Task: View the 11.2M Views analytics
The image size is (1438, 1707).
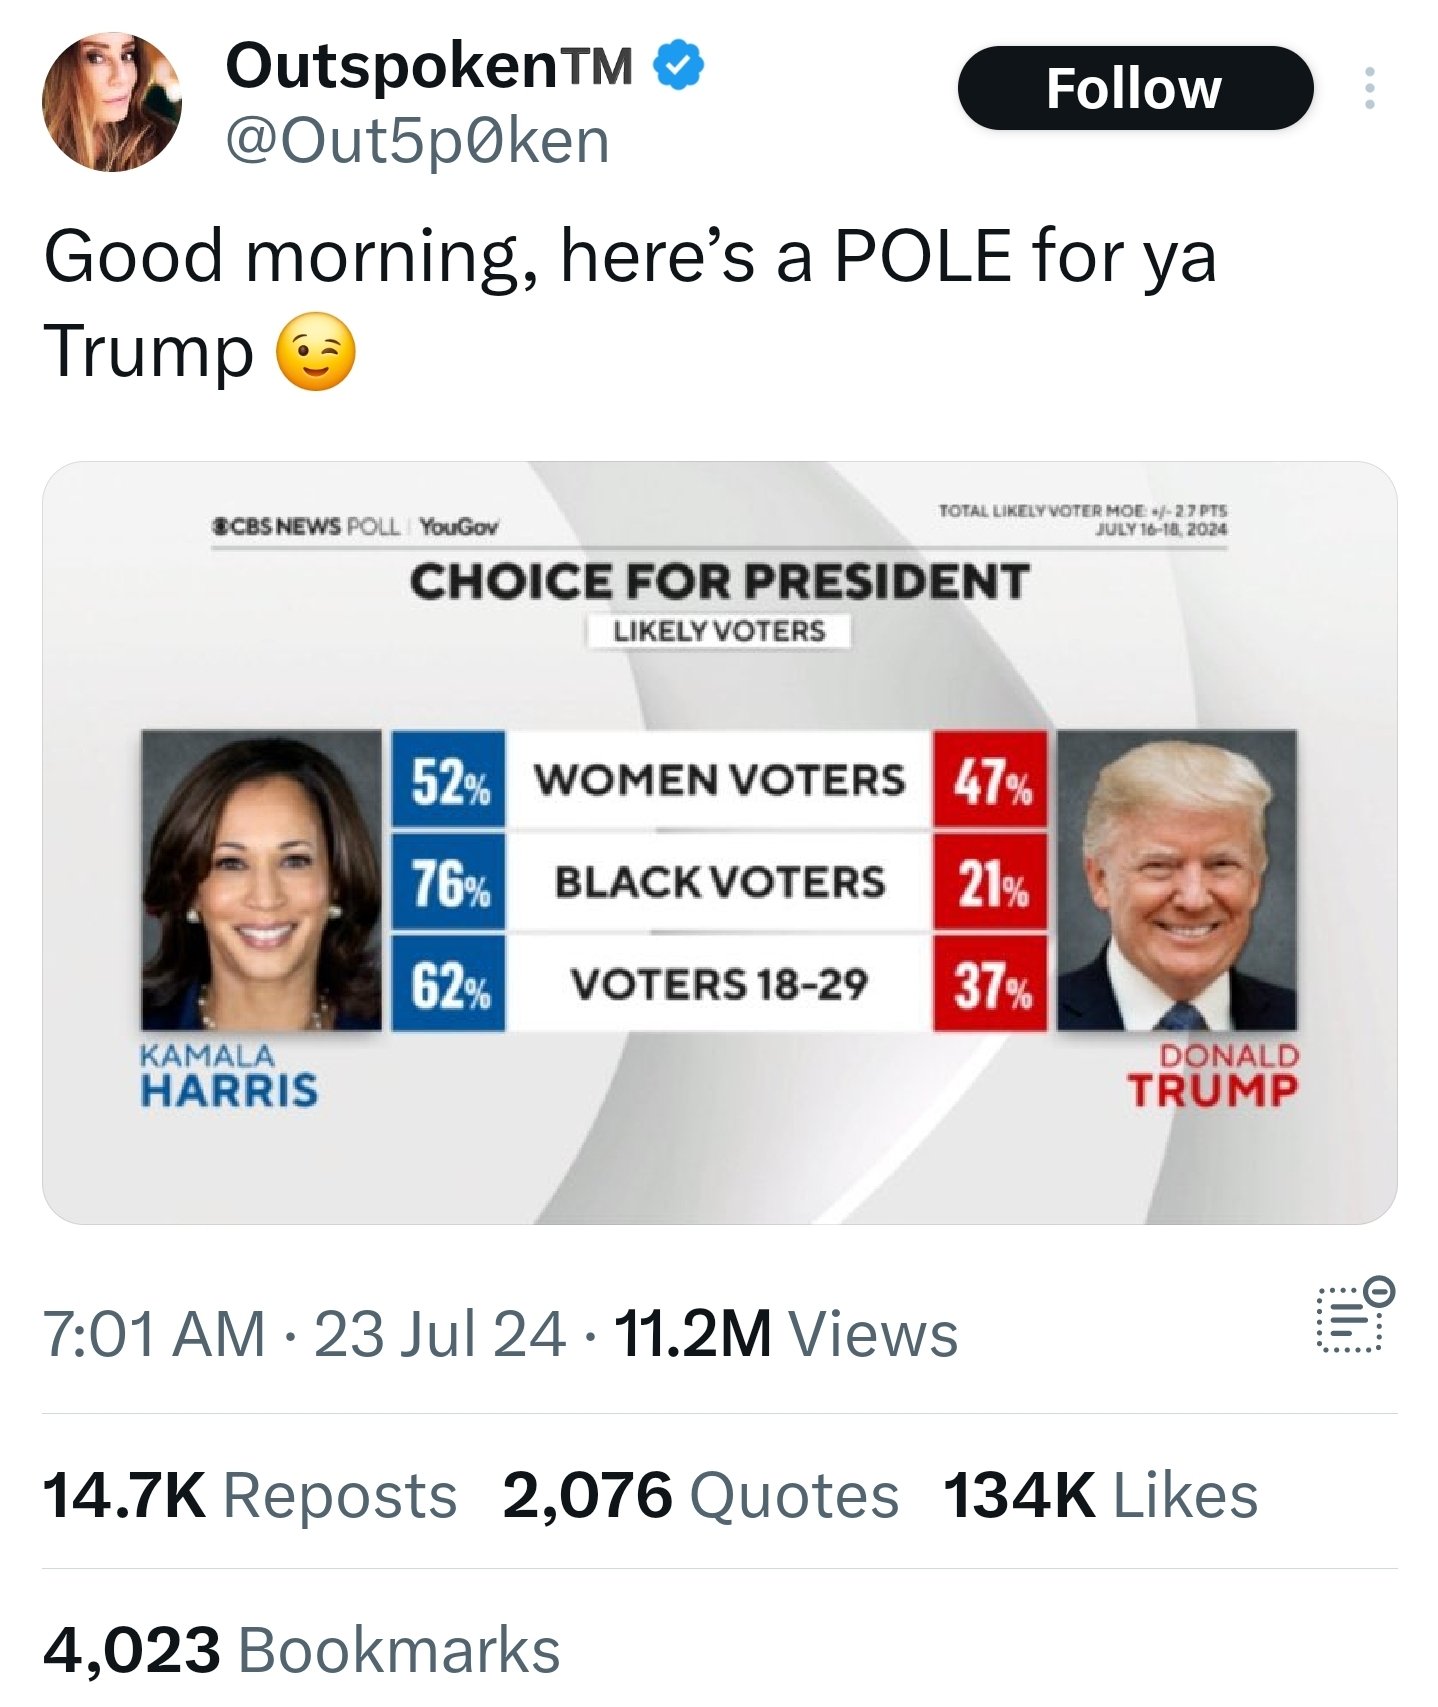Action: pyautogui.click(x=786, y=1335)
